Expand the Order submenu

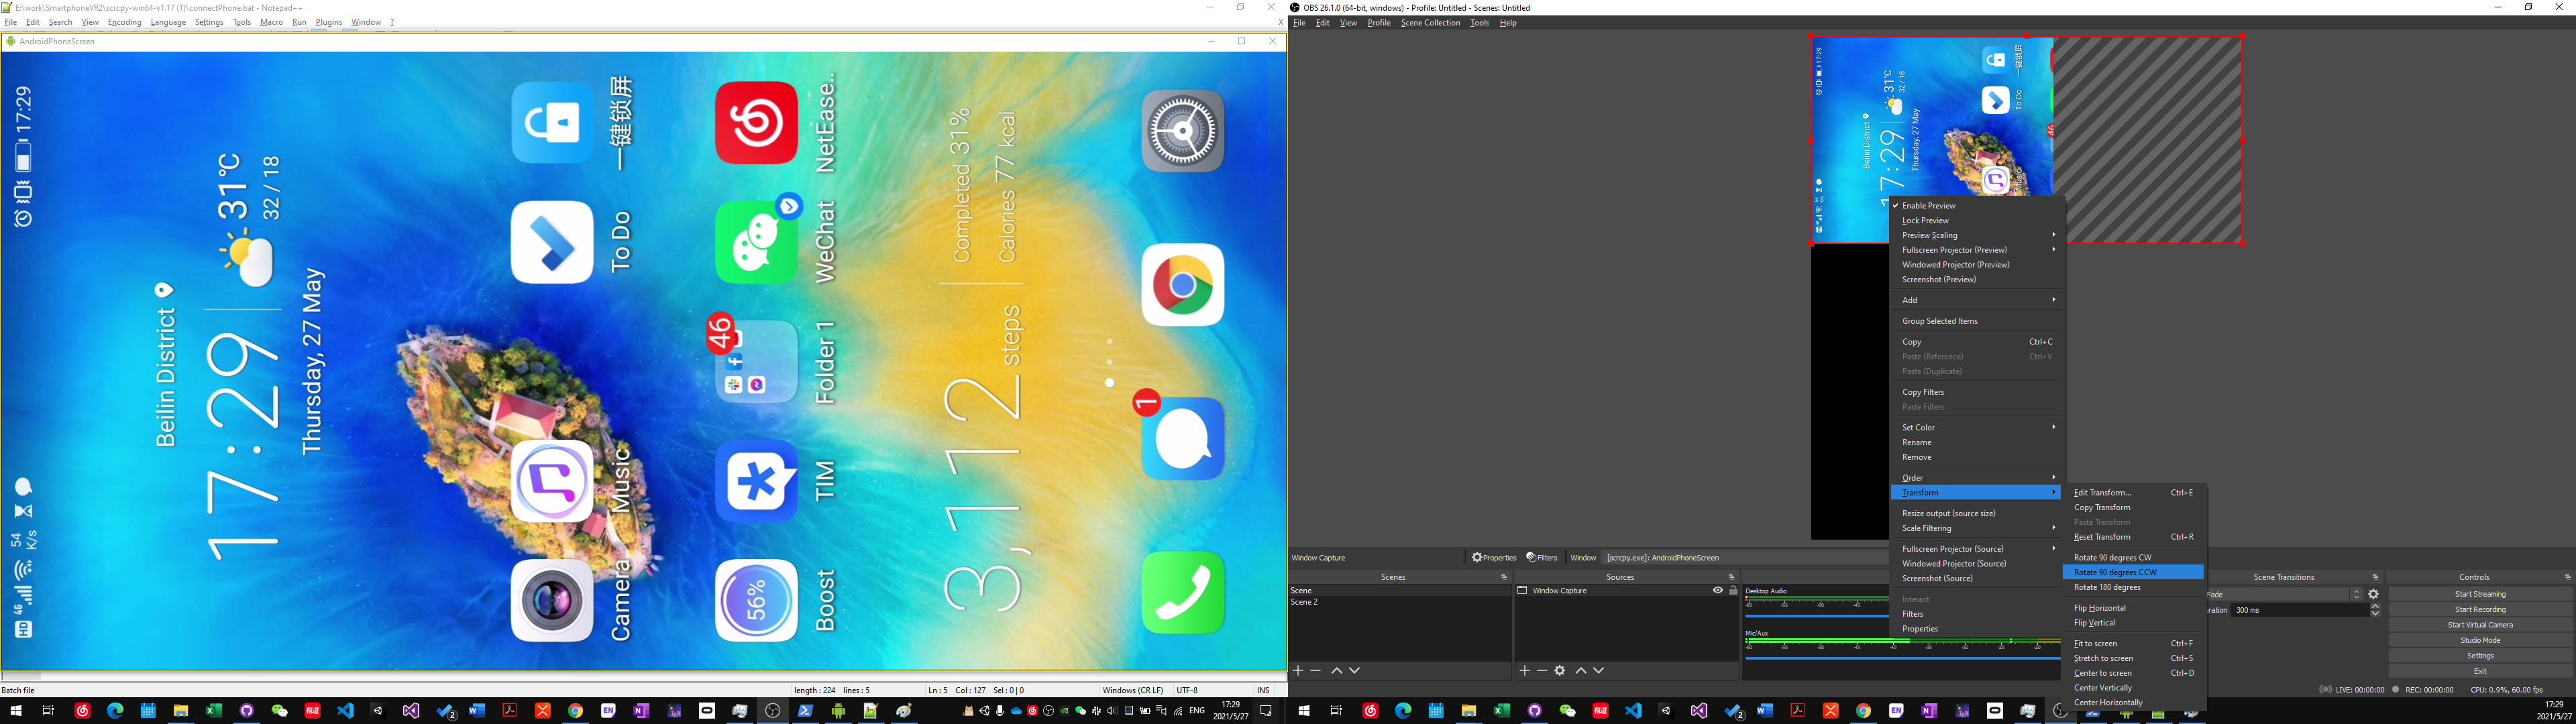(x=1977, y=478)
